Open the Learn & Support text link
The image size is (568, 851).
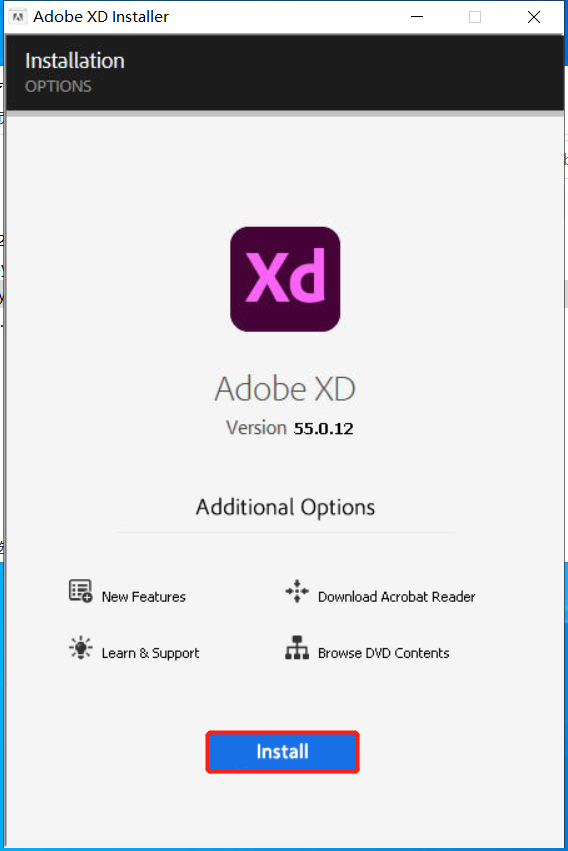(150, 653)
